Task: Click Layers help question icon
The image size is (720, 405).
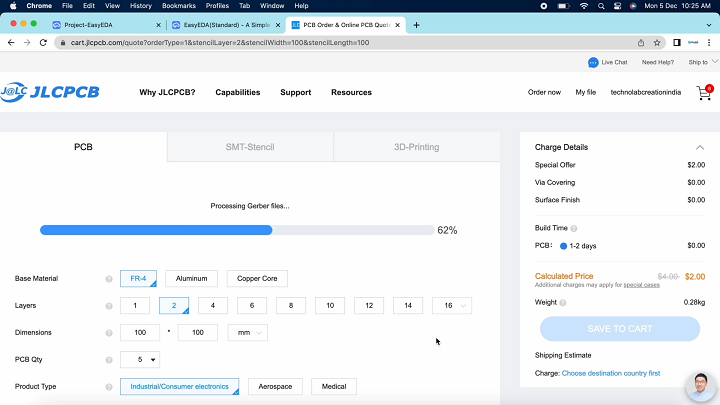Action: click(x=109, y=306)
